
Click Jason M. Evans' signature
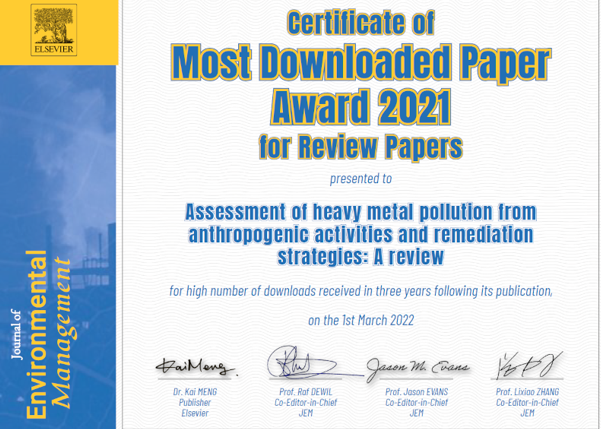[x=417, y=369]
